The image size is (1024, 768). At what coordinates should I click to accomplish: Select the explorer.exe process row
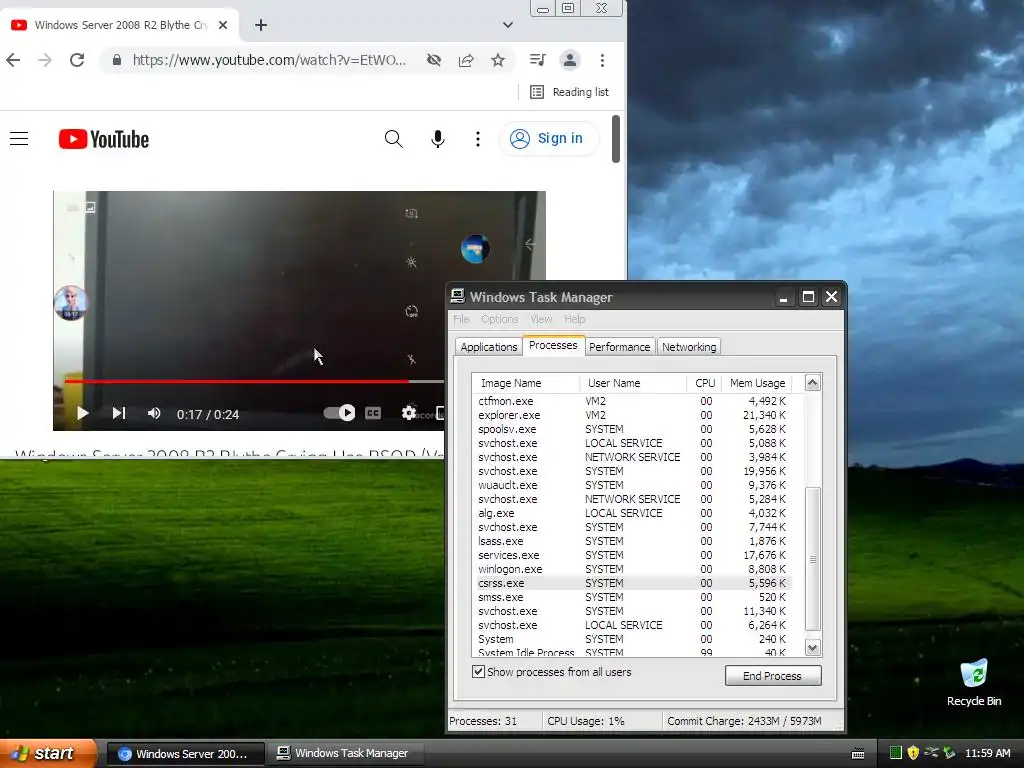(632, 415)
